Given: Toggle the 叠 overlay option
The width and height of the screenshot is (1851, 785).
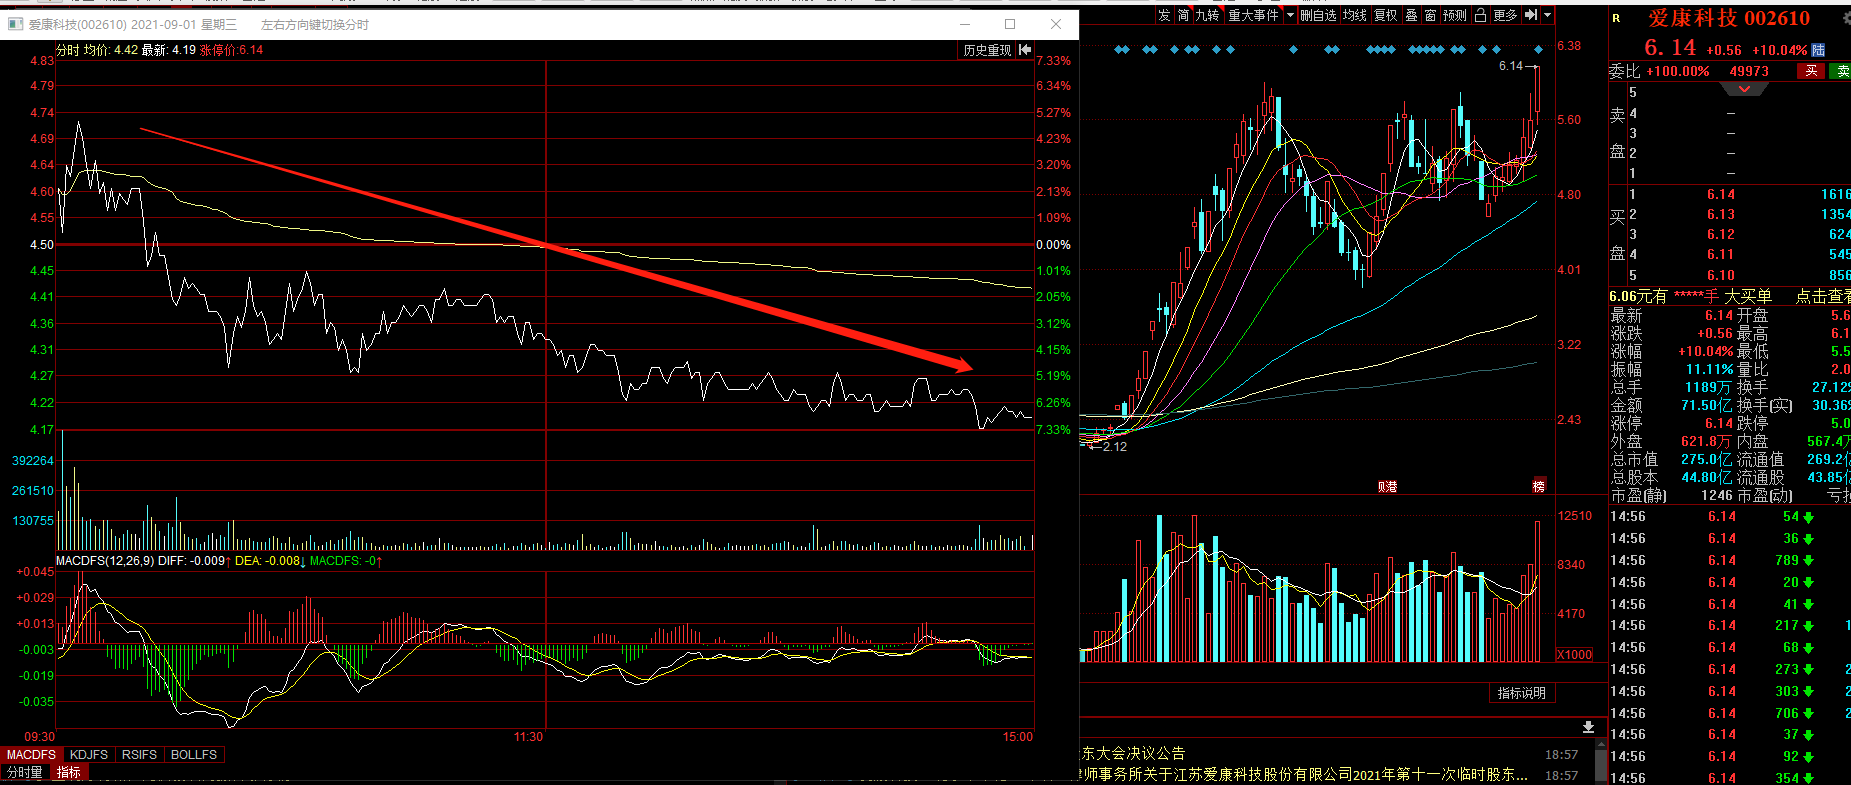Looking at the screenshot, I should pyautogui.click(x=1411, y=15).
